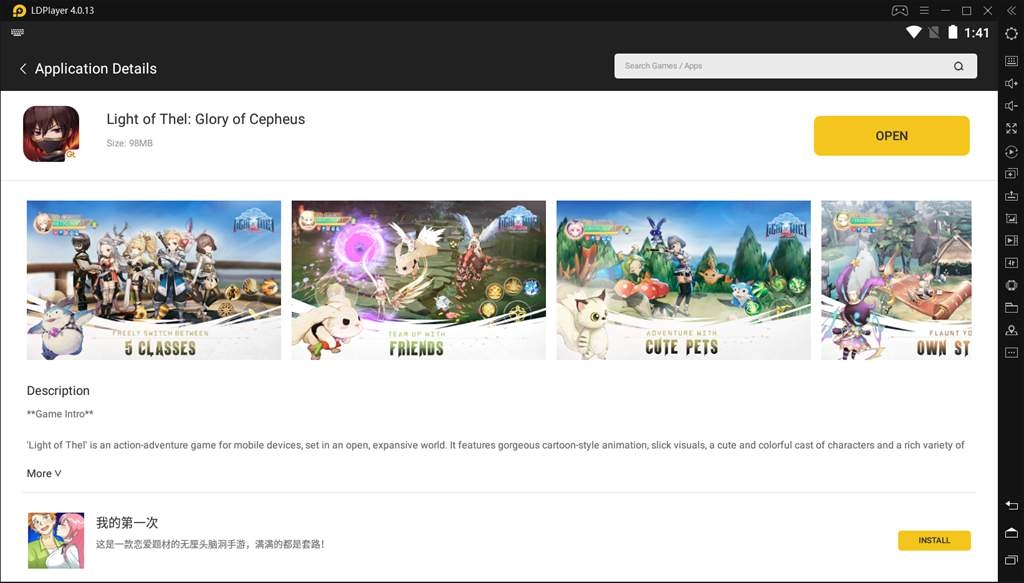Open the virtual location pin icon
The width and height of the screenshot is (1024, 583).
(x=1011, y=330)
